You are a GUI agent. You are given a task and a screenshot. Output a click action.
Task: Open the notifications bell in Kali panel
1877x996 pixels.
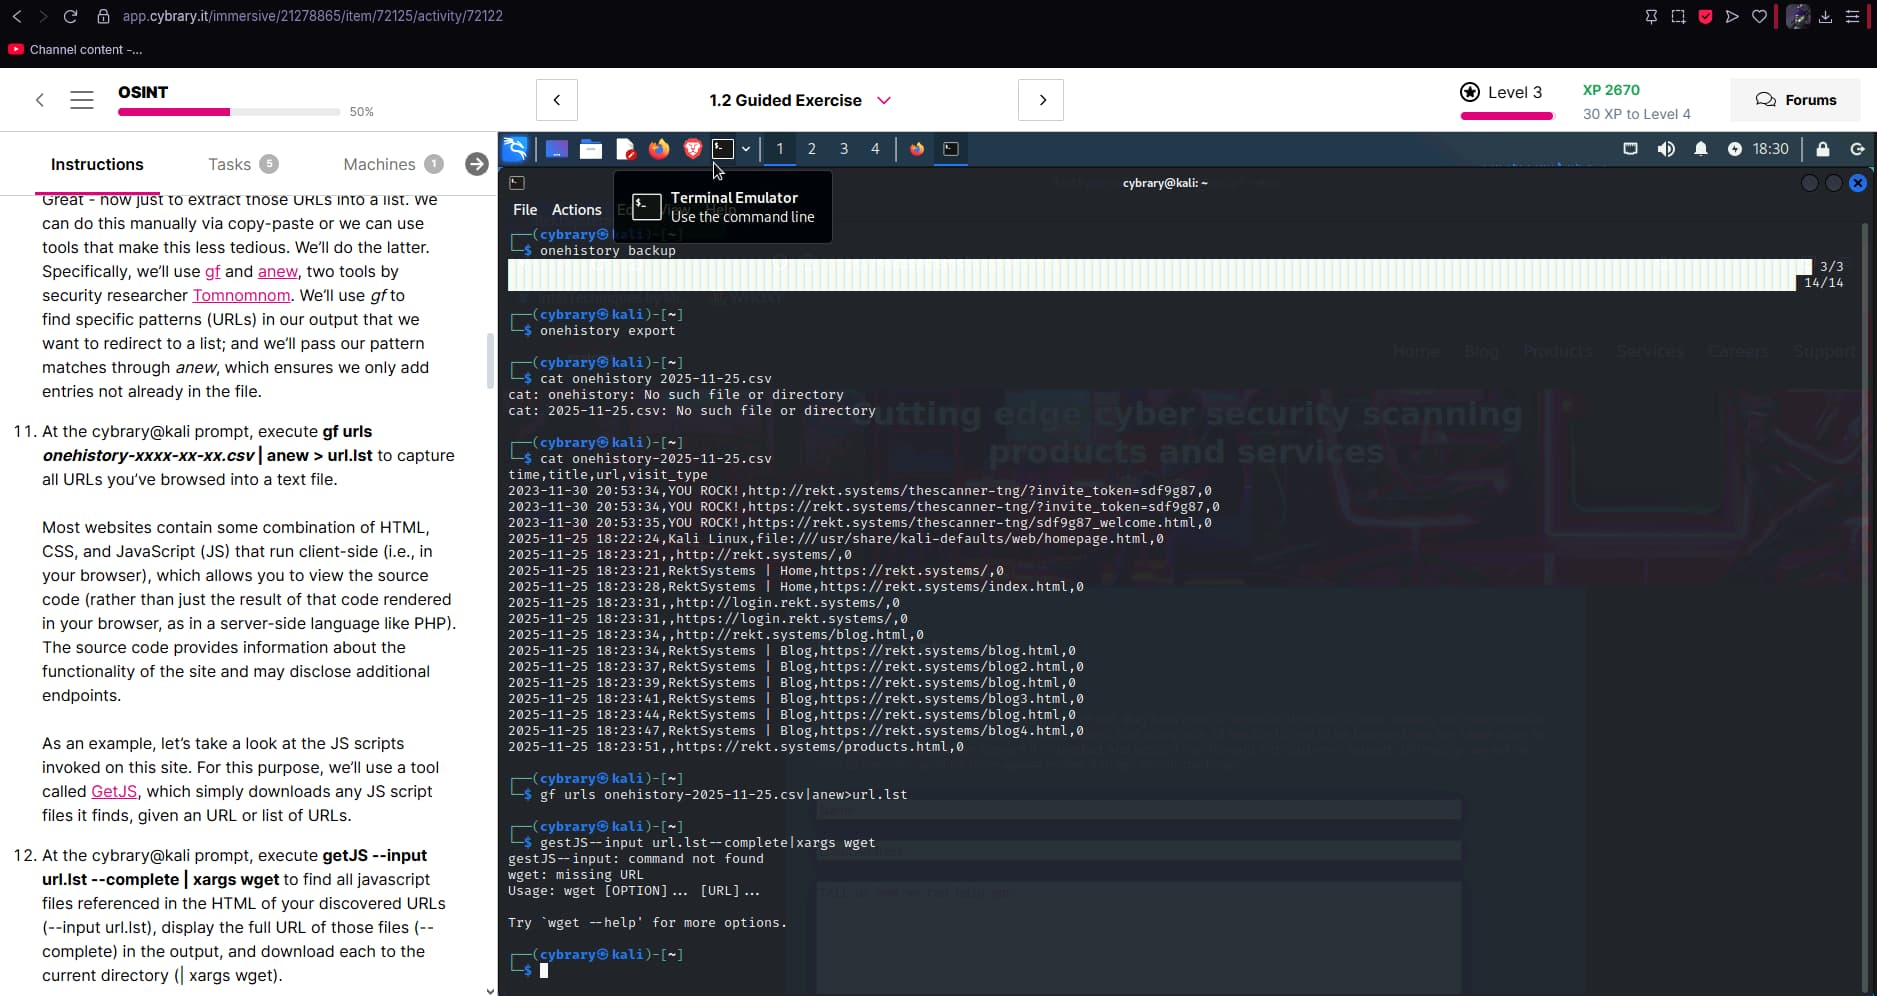tap(1700, 149)
